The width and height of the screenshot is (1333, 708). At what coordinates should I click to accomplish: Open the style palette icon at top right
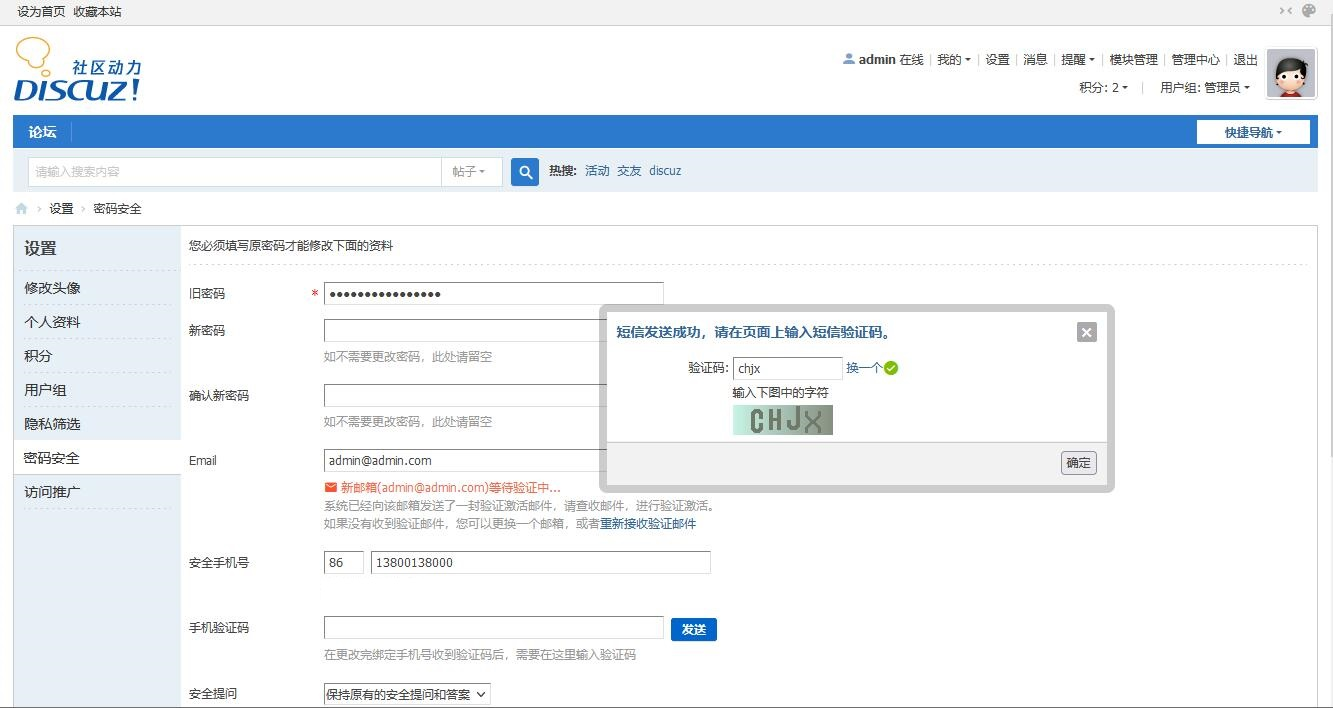tap(1309, 11)
